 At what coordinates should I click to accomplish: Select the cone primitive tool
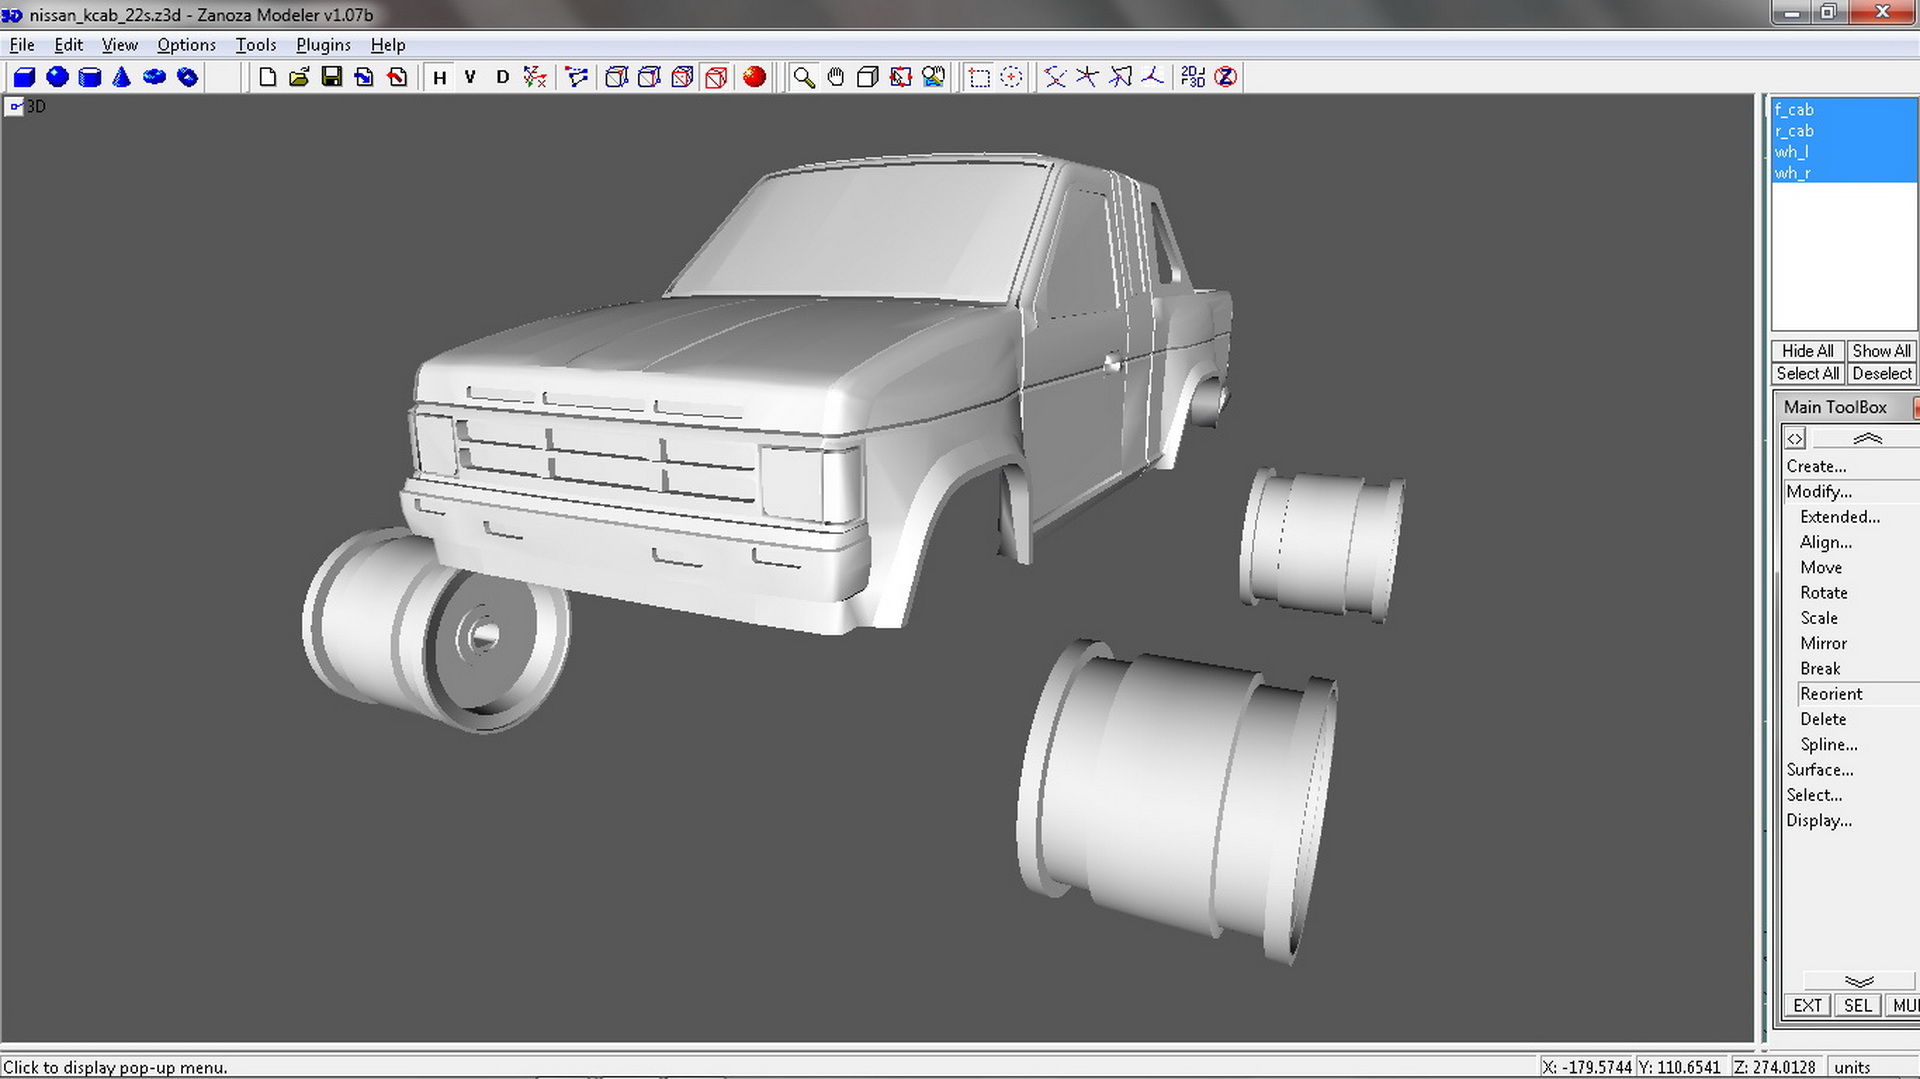(122, 77)
